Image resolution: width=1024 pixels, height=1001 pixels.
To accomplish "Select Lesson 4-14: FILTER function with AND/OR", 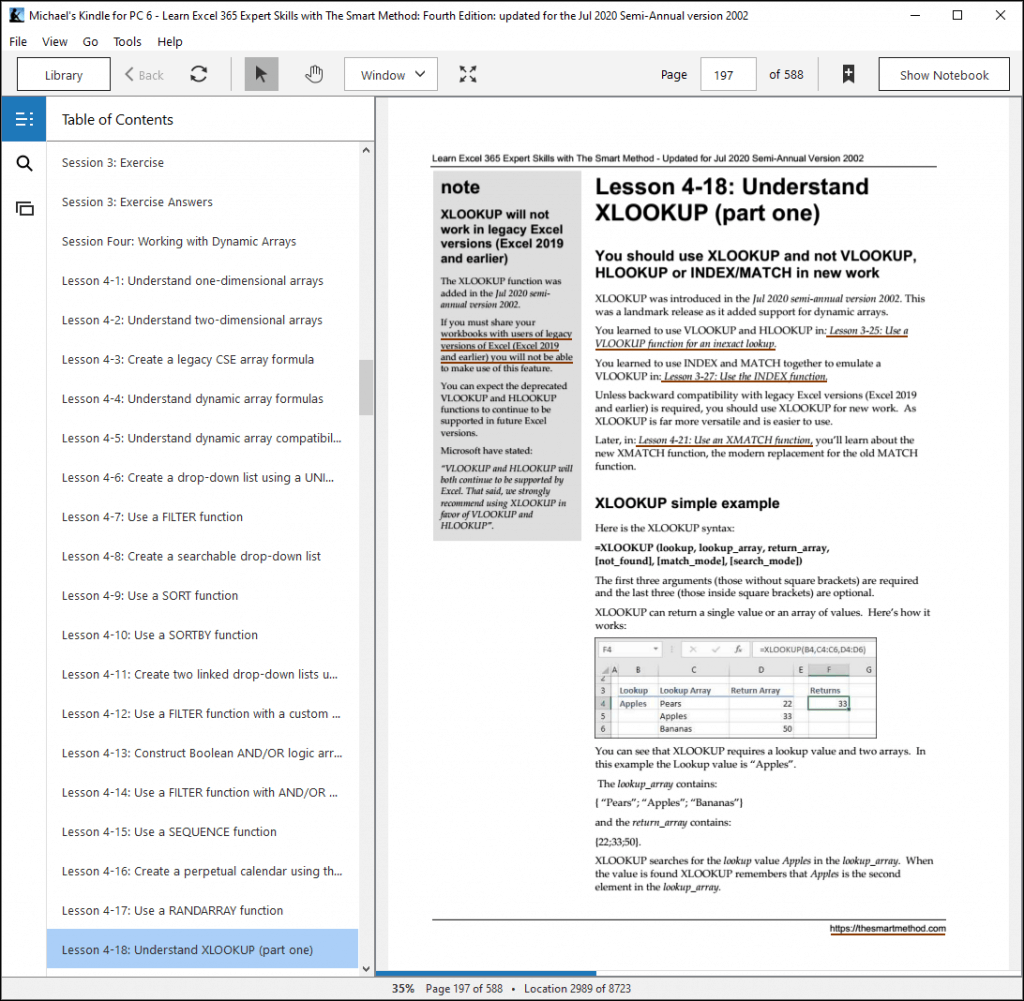I will pyautogui.click(x=202, y=792).
